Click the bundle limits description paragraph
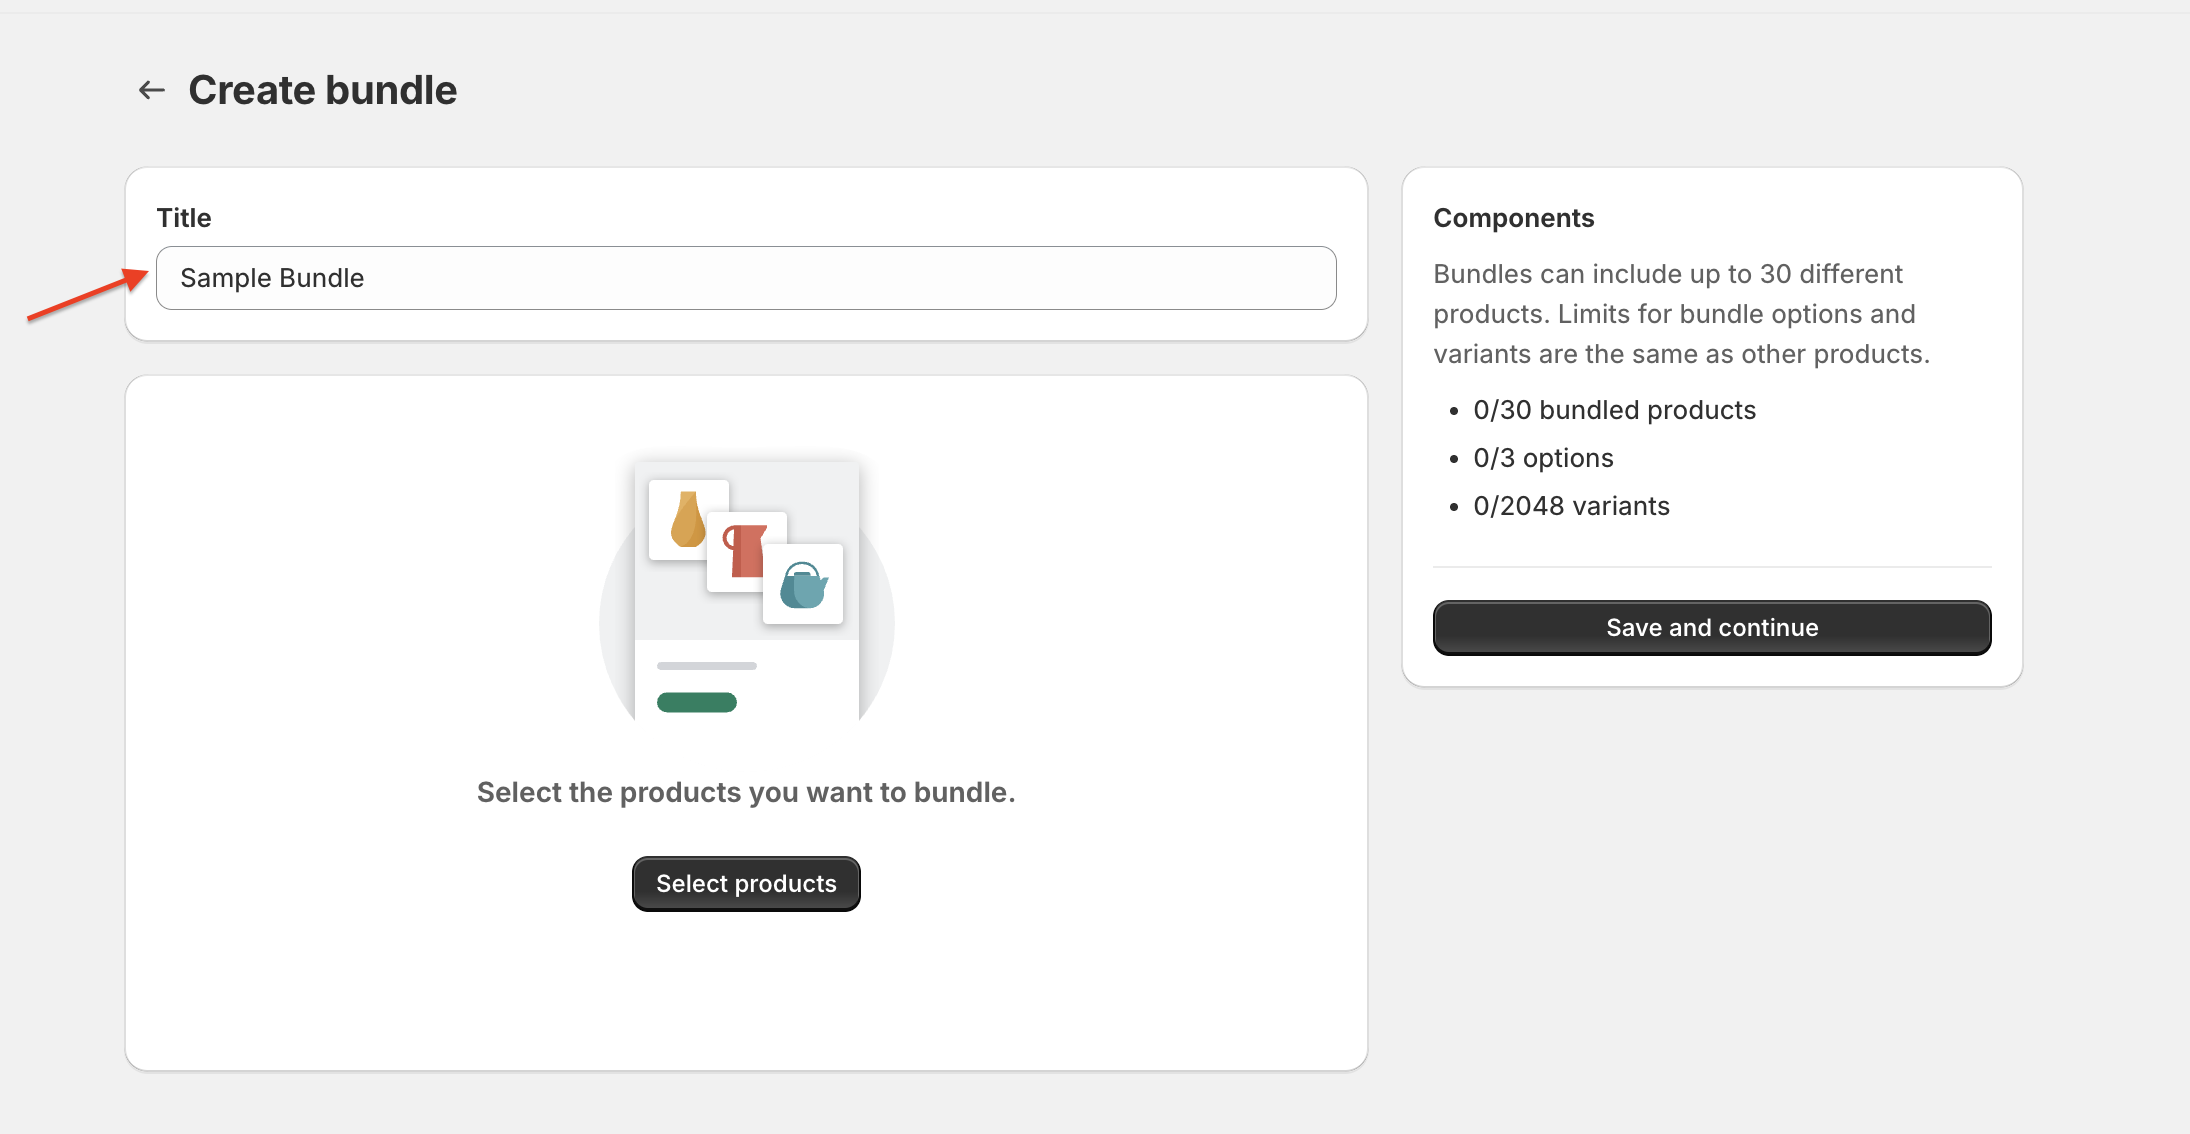 1681,314
